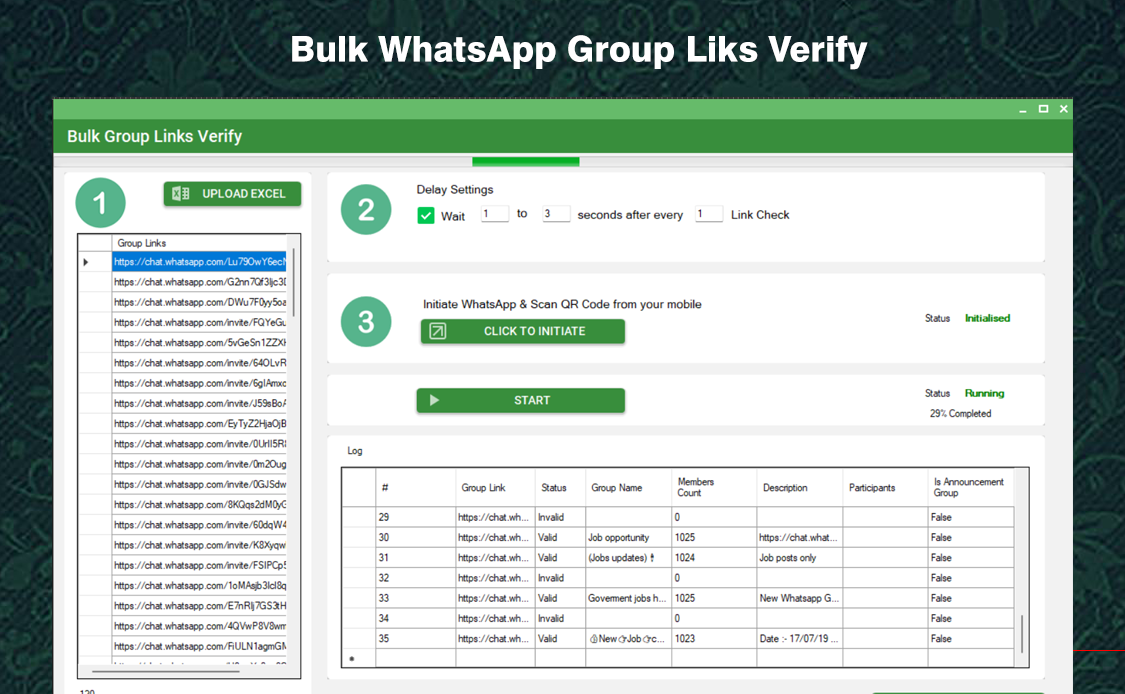Click the Description column header
This screenshot has width=1125, height=694.
[799, 487]
